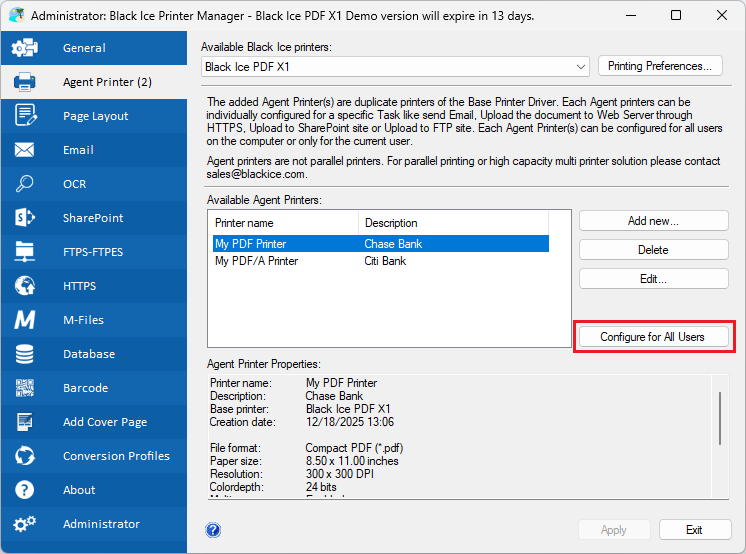
Task: Open the Email envelope icon
Action: 25,150
